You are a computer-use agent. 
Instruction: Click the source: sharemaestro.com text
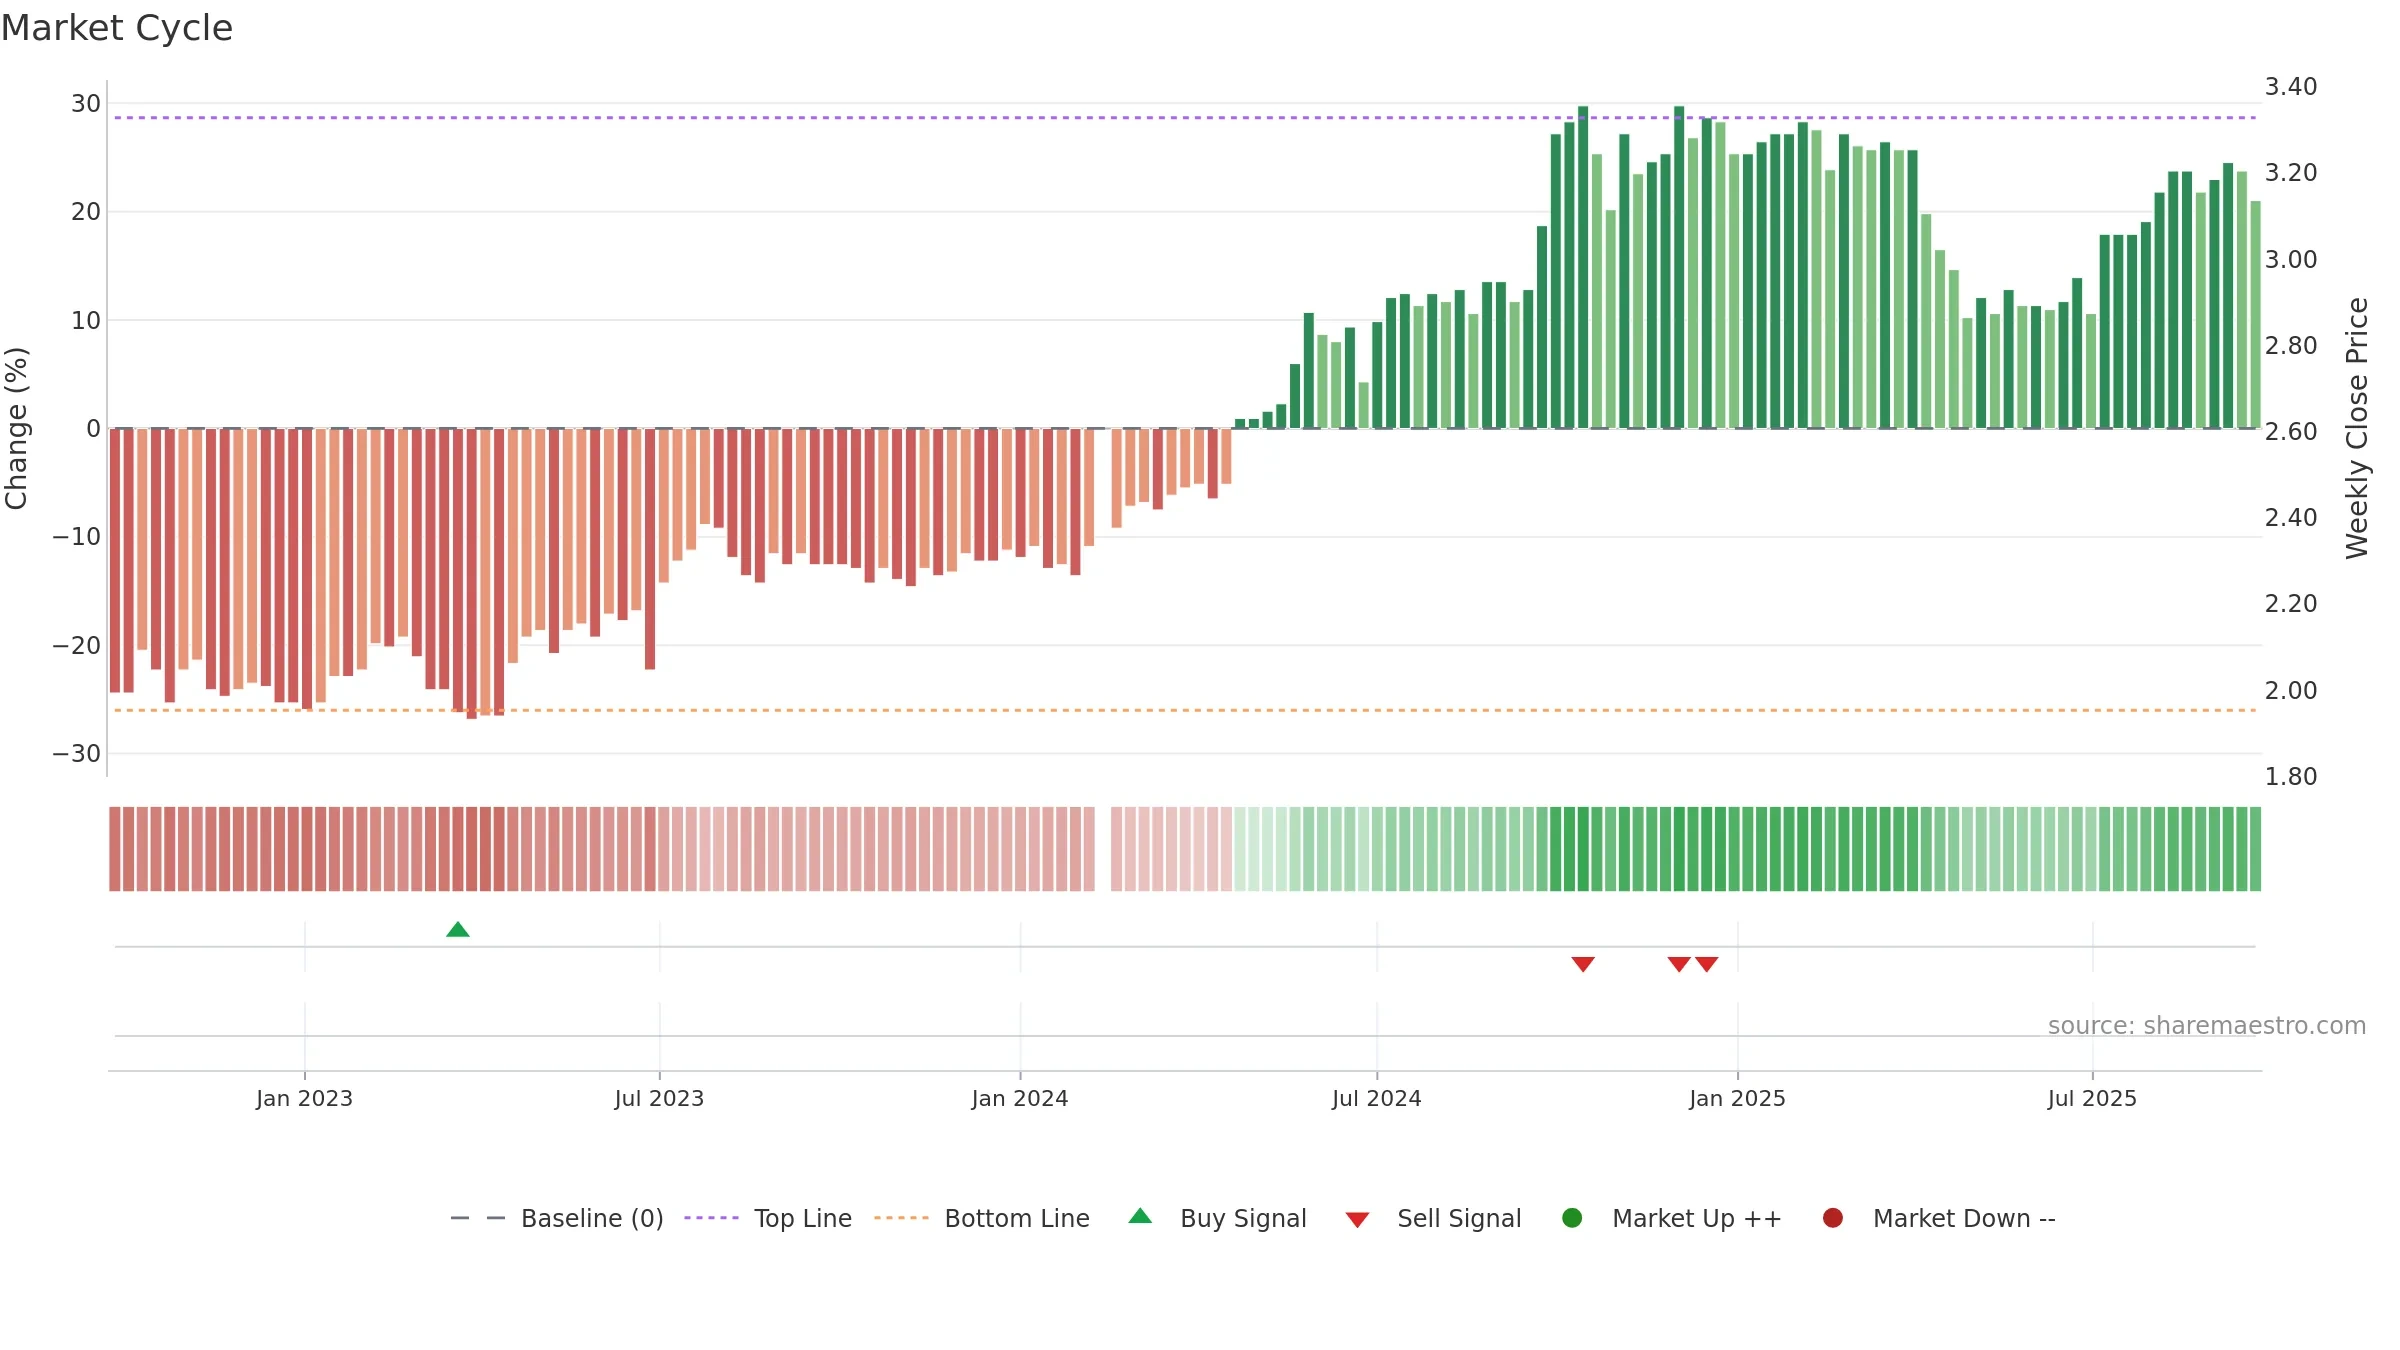pos(2207,1026)
